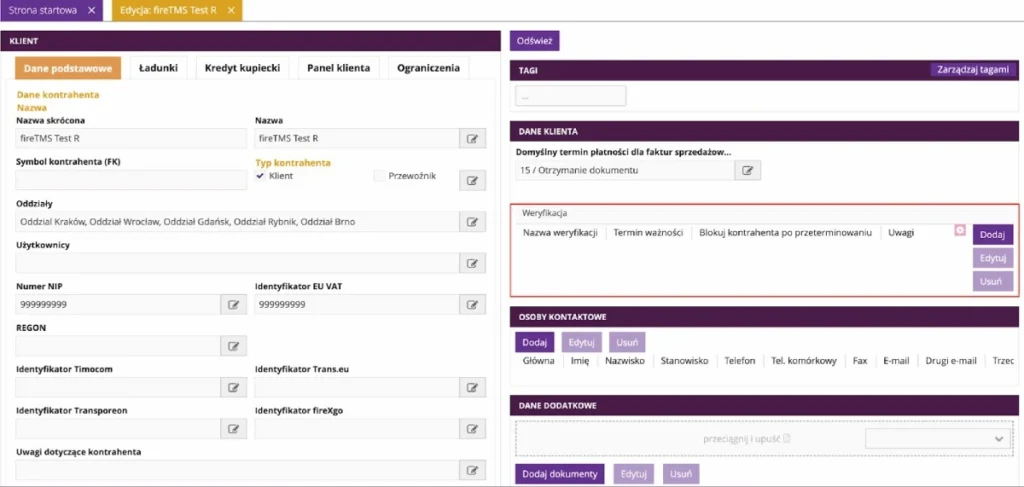1024x487 pixels.
Task: Click edit icon for Typ kontrahenta
Action: pyautogui.click(x=472, y=180)
